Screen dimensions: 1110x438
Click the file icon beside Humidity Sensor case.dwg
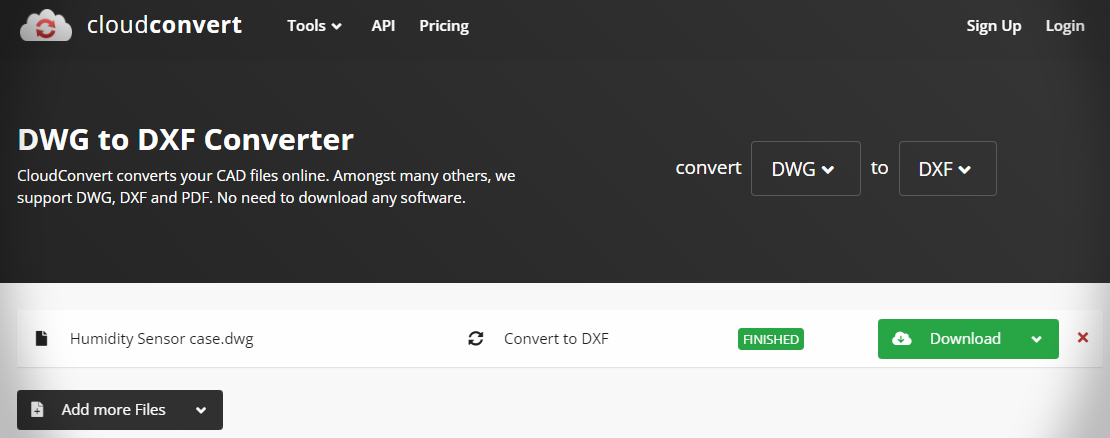(42, 339)
